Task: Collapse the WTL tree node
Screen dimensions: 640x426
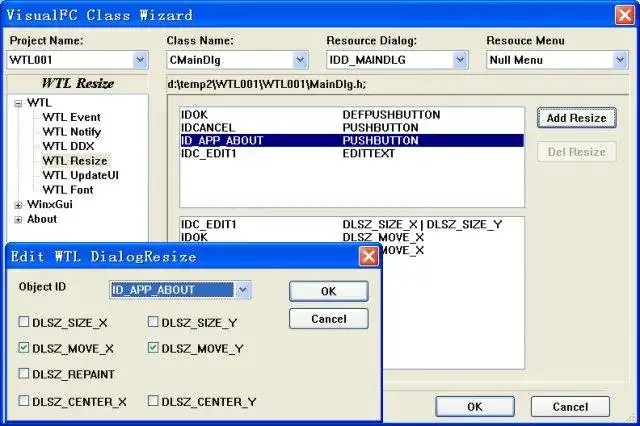Action: pyautogui.click(x=18, y=104)
